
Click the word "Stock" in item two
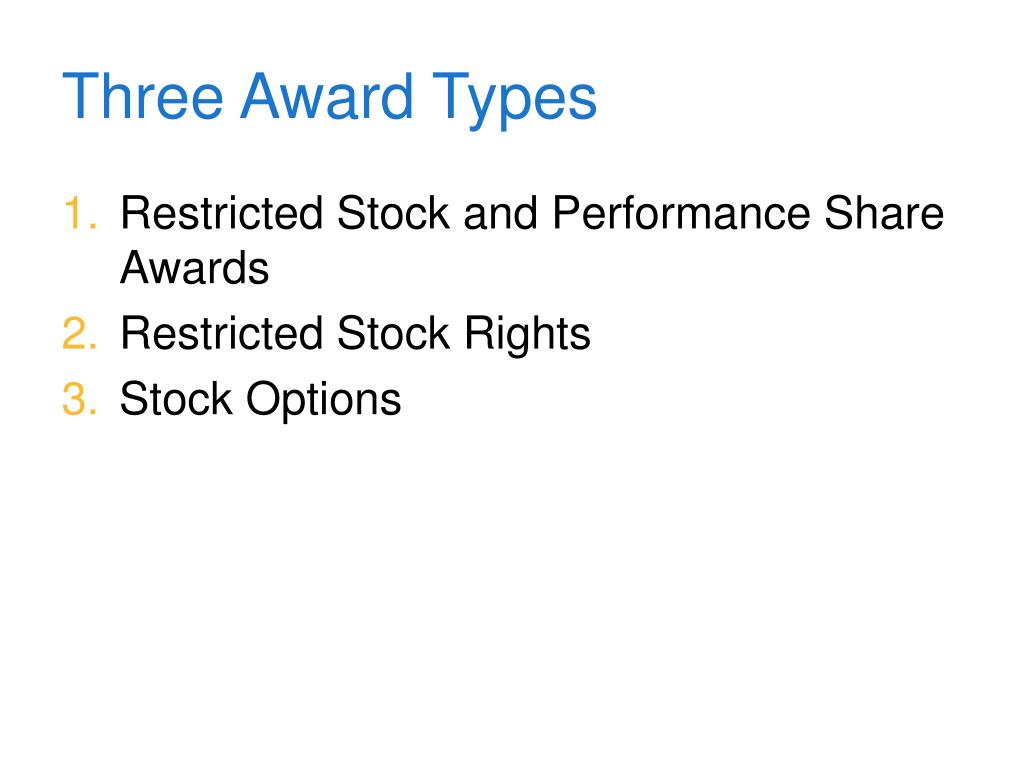(394, 333)
